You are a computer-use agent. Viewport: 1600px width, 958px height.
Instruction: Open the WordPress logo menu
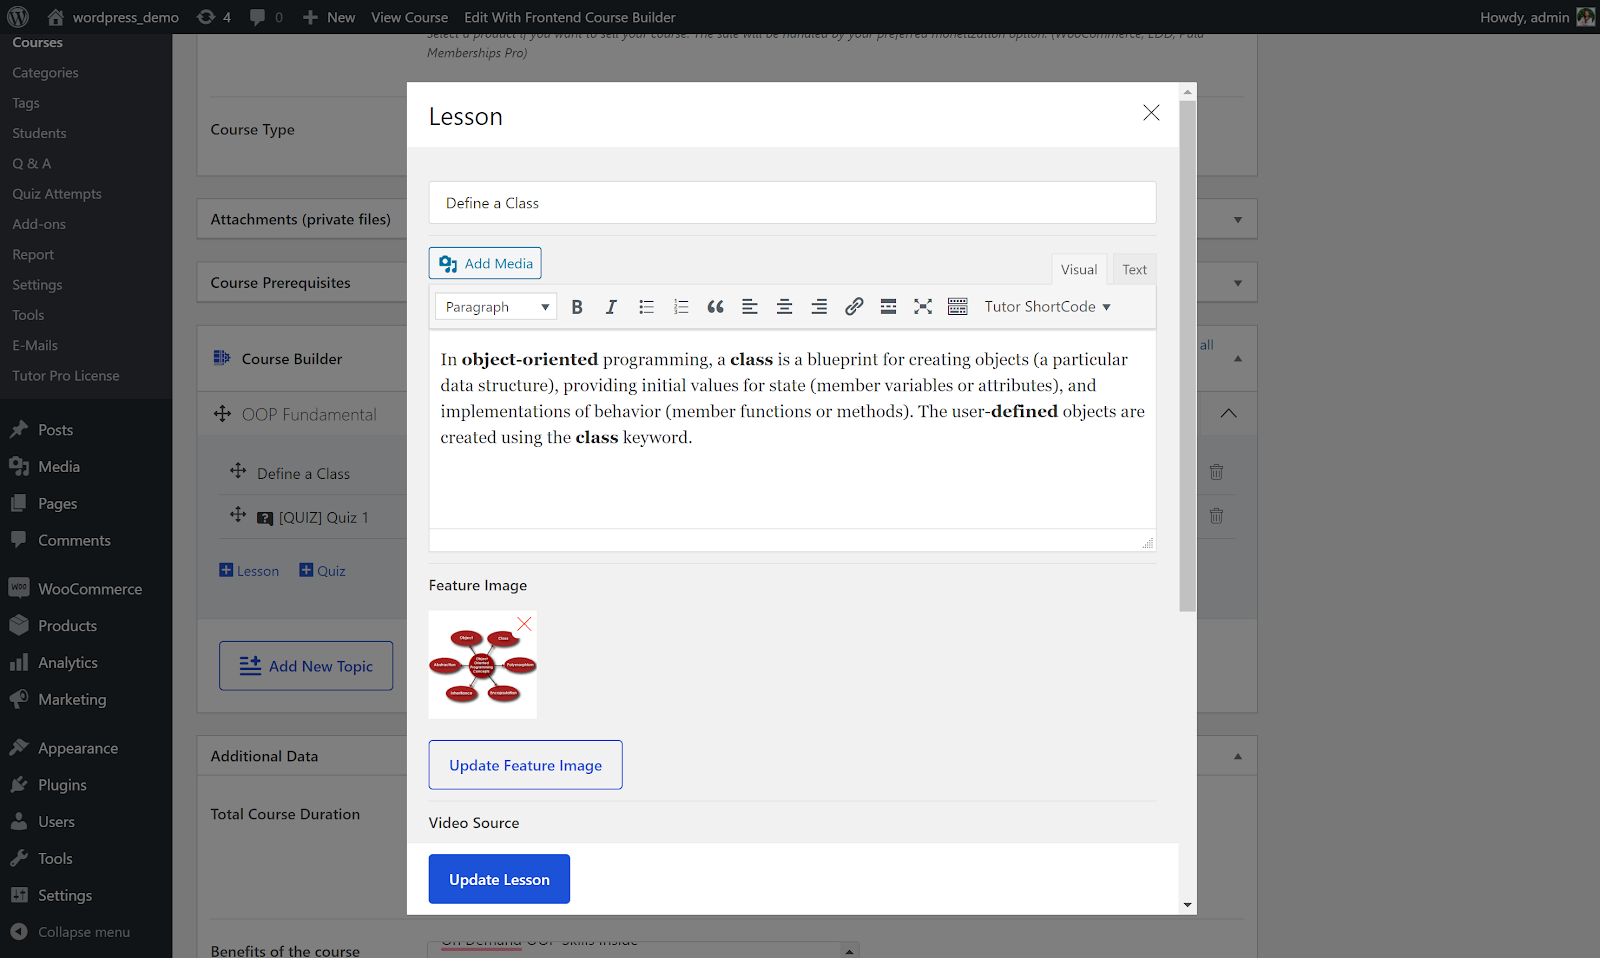click(18, 17)
